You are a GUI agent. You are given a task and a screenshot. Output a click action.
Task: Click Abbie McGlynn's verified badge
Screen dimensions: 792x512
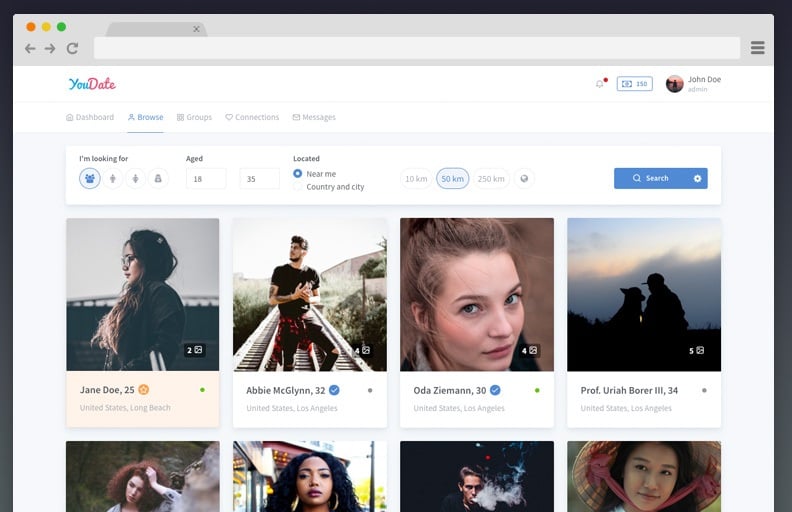pos(334,390)
